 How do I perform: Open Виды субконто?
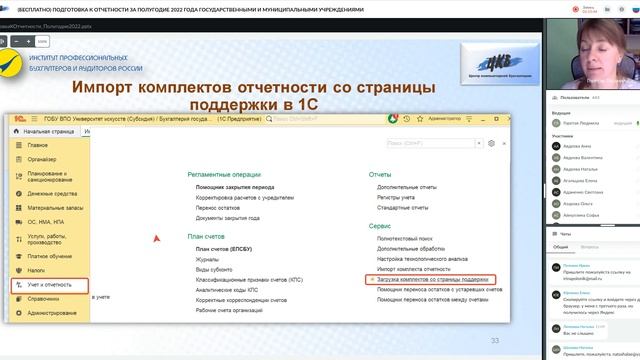(x=214, y=269)
